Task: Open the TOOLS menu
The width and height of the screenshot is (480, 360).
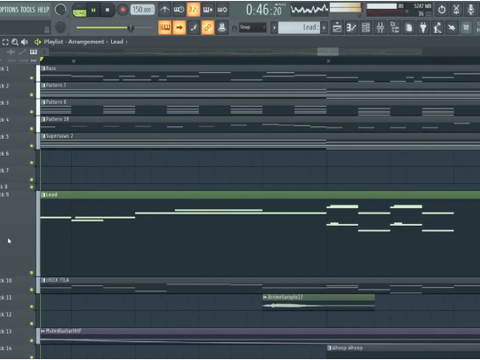Action: pos(28,9)
